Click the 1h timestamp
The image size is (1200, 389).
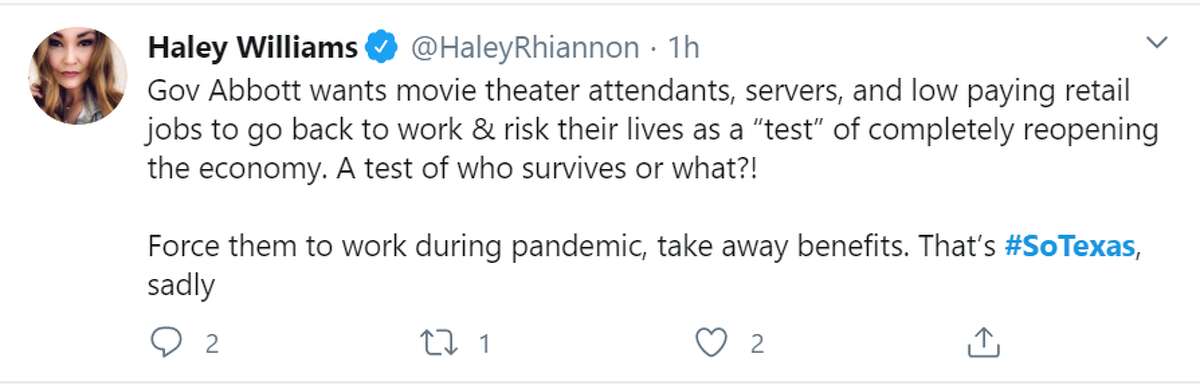(x=684, y=46)
